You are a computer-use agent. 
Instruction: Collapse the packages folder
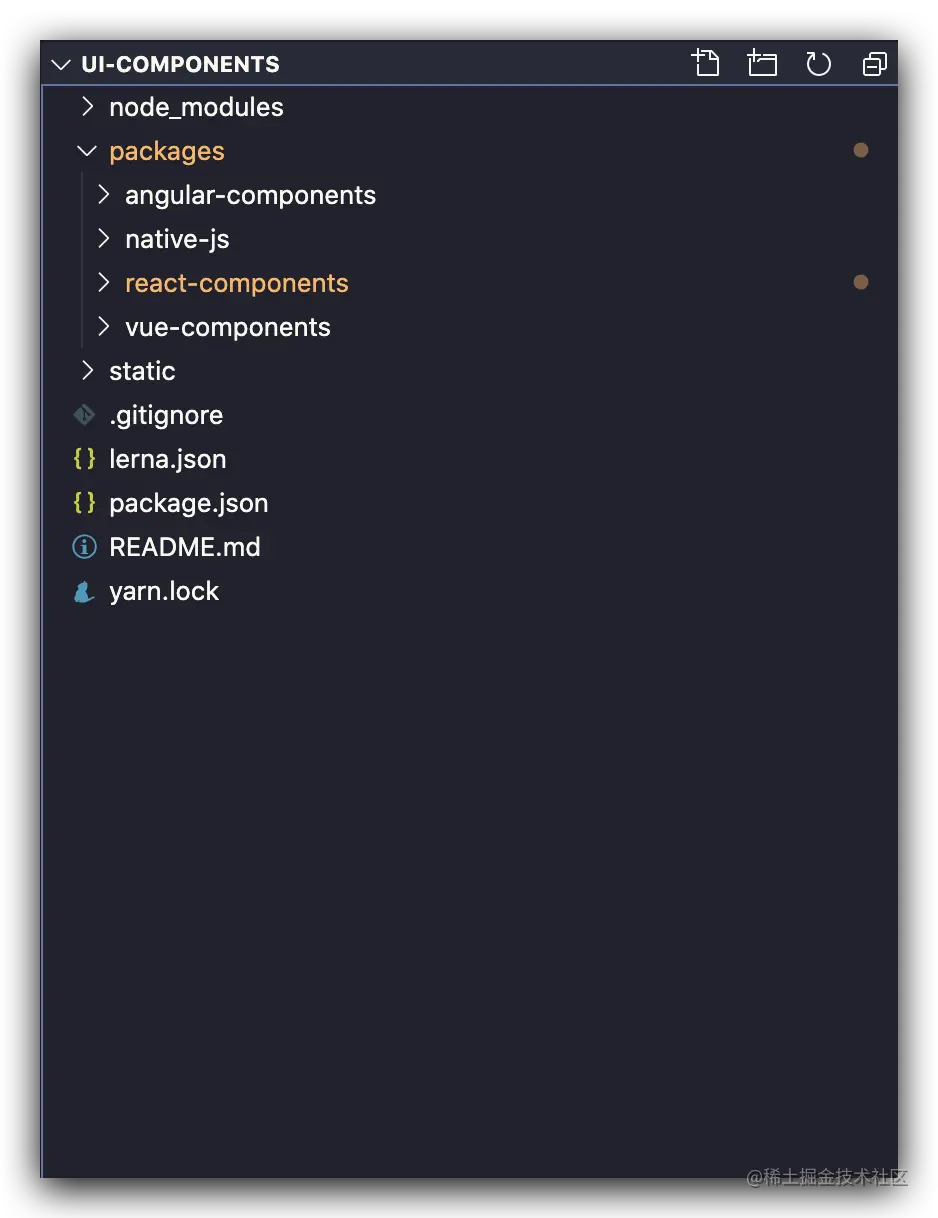tap(87, 151)
